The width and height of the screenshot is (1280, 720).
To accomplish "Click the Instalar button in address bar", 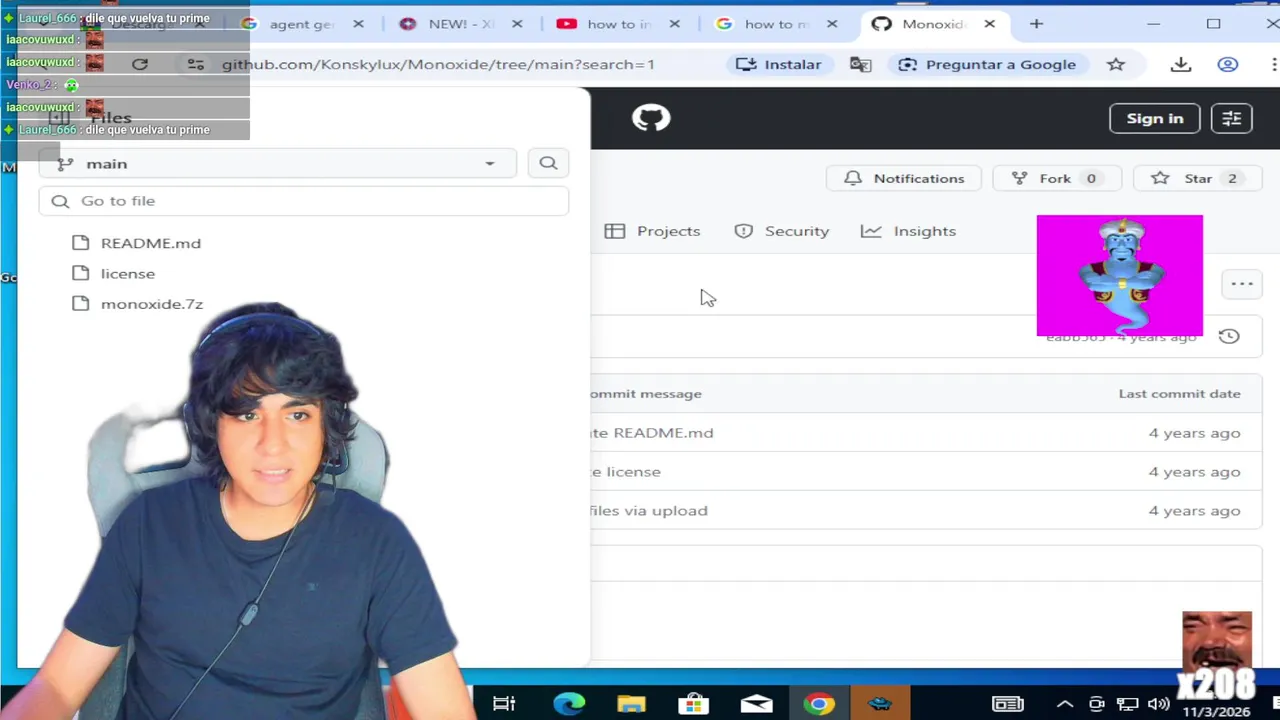I will pos(778,64).
